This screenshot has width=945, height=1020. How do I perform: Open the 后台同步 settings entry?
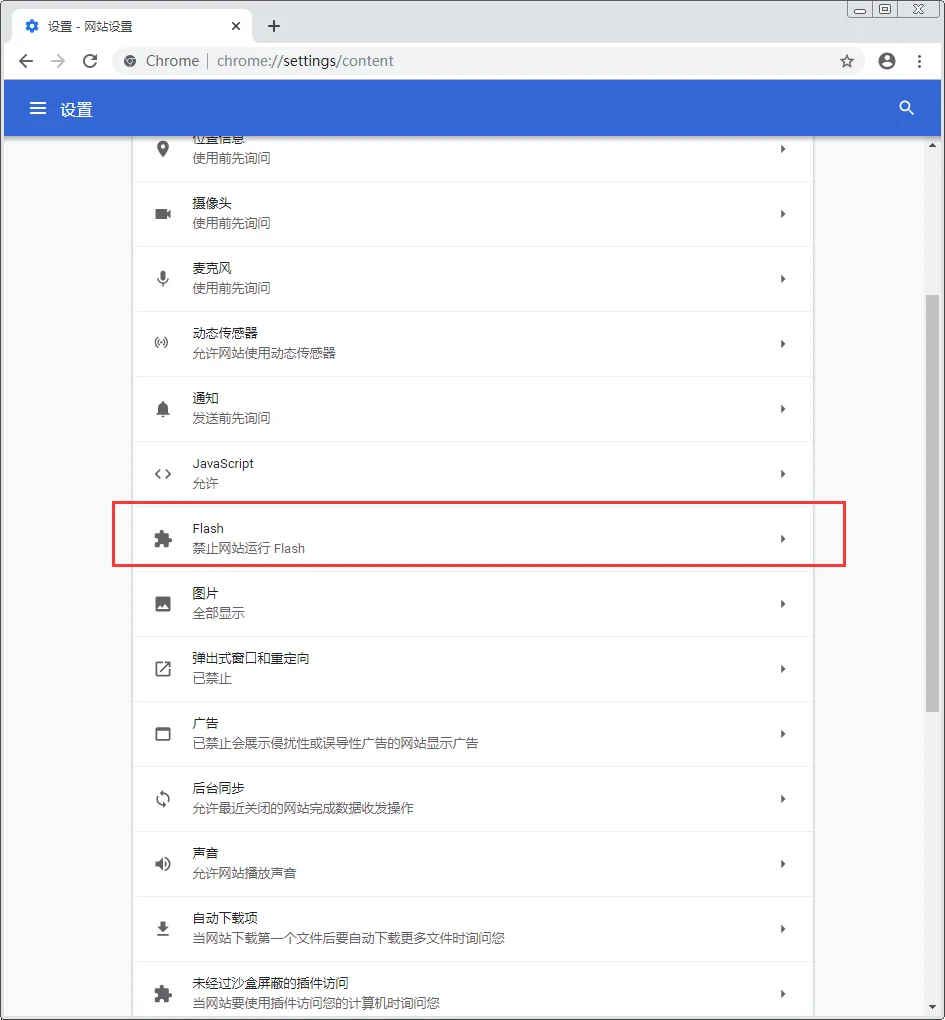(x=473, y=799)
